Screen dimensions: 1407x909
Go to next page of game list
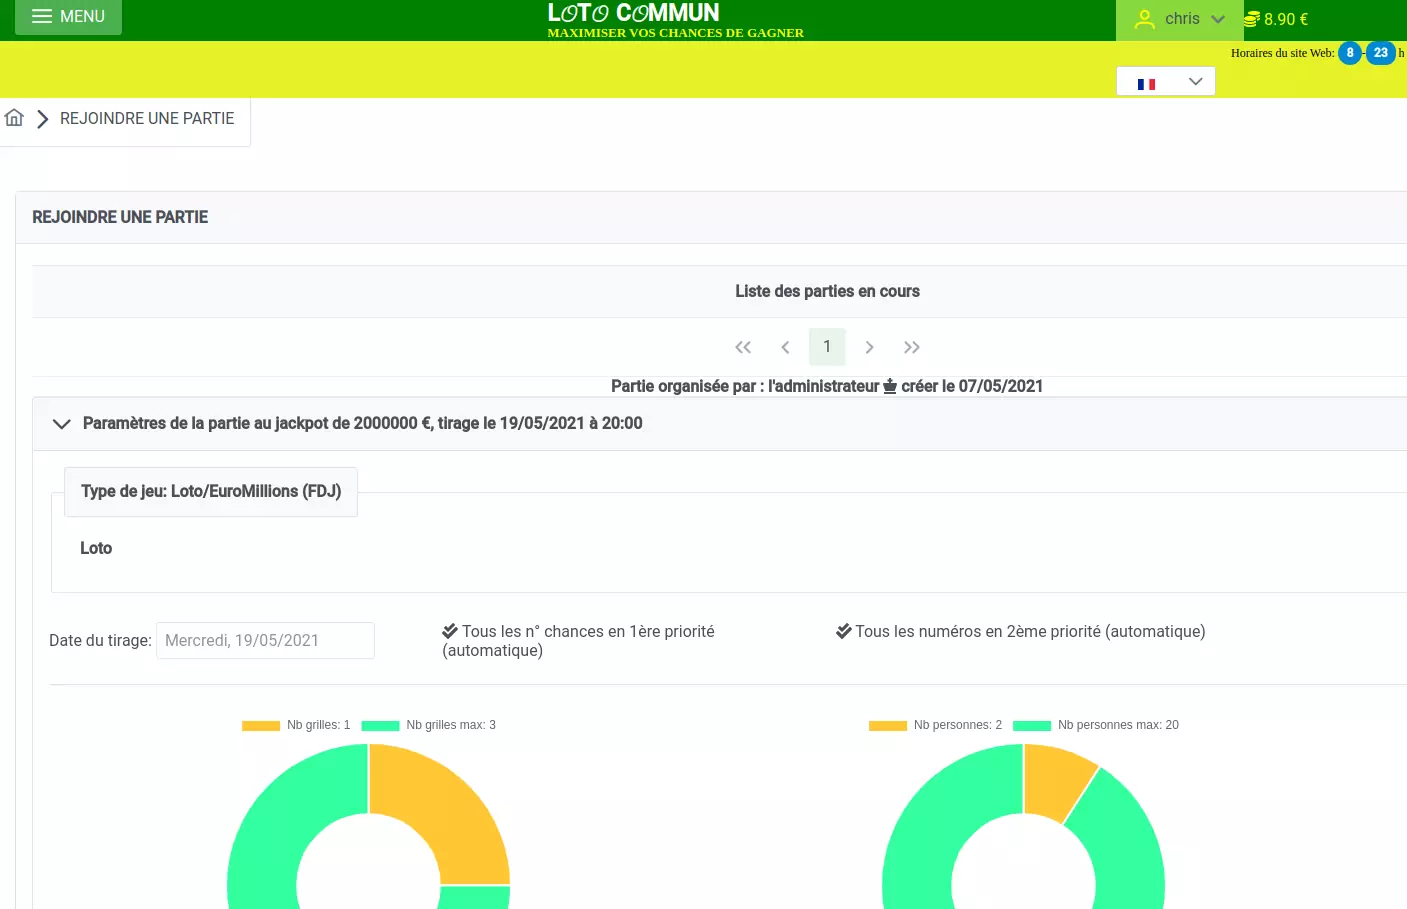pyautogui.click(x=869, y=347)
